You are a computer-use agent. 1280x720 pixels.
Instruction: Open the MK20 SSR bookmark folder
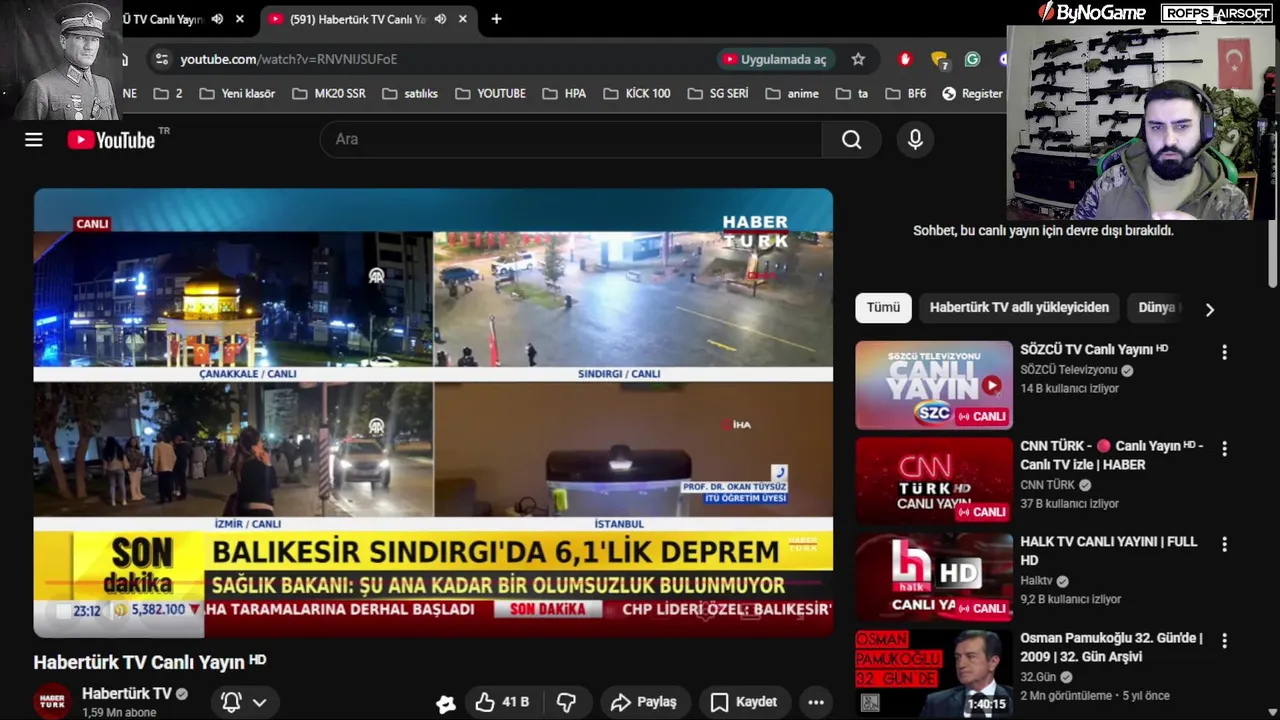[x=329, y=93]
